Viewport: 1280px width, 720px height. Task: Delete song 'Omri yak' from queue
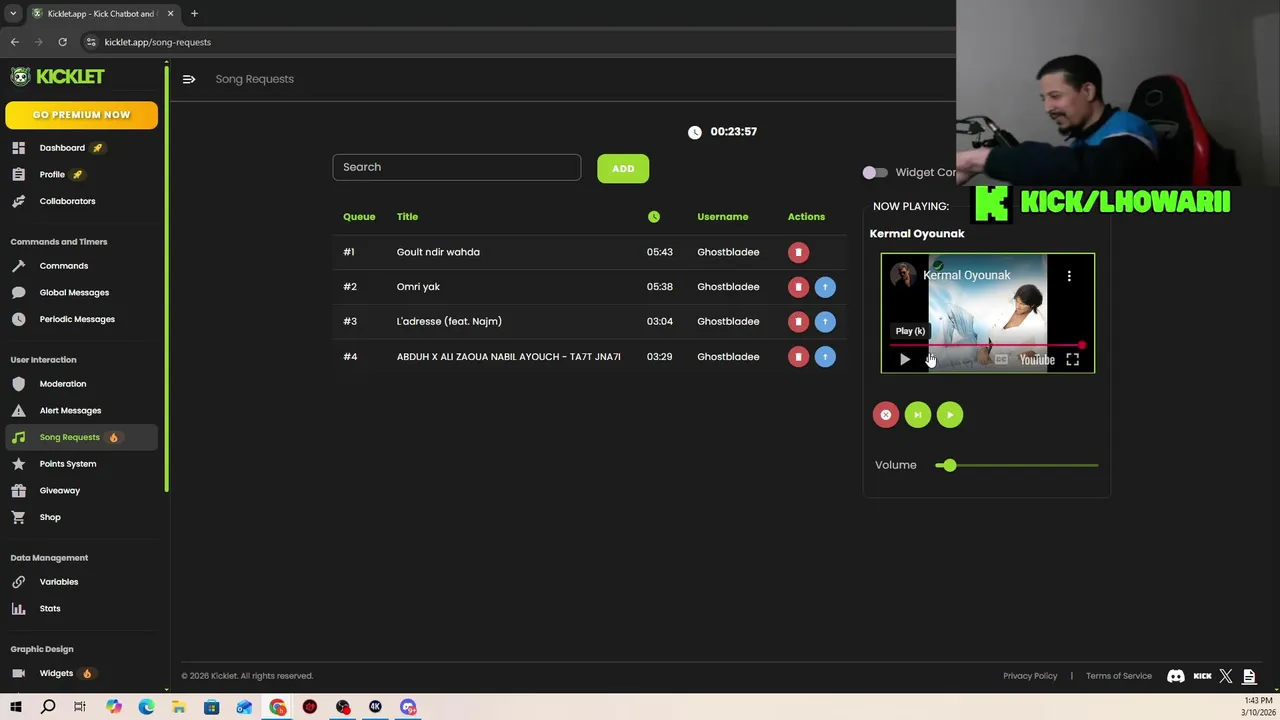point(798,287)
